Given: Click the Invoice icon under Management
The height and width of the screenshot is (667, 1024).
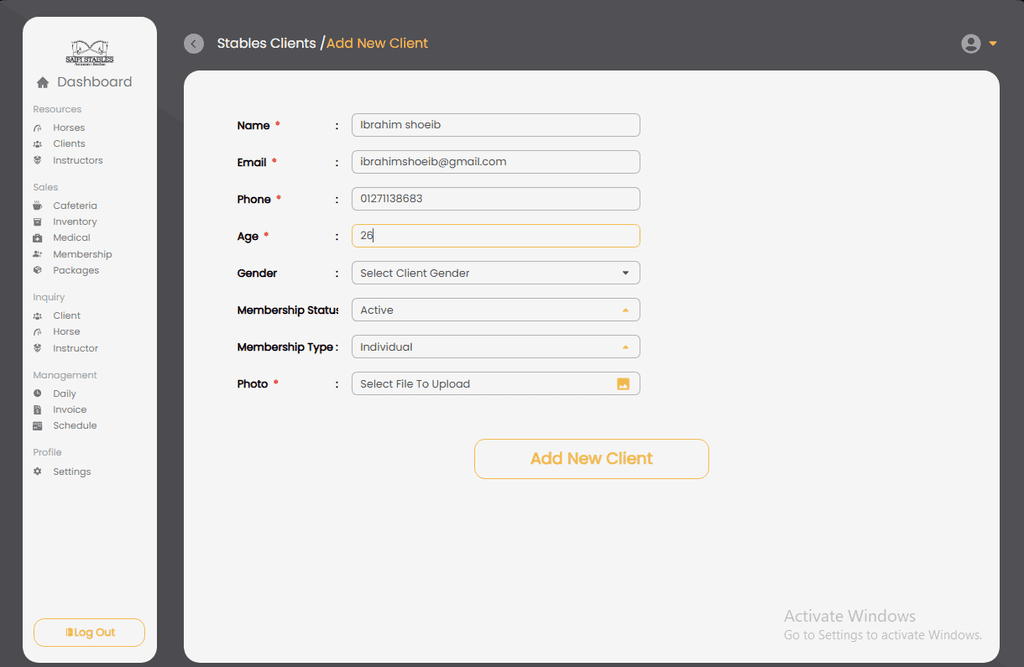Looking at the screenshot, I should [38, 410].
